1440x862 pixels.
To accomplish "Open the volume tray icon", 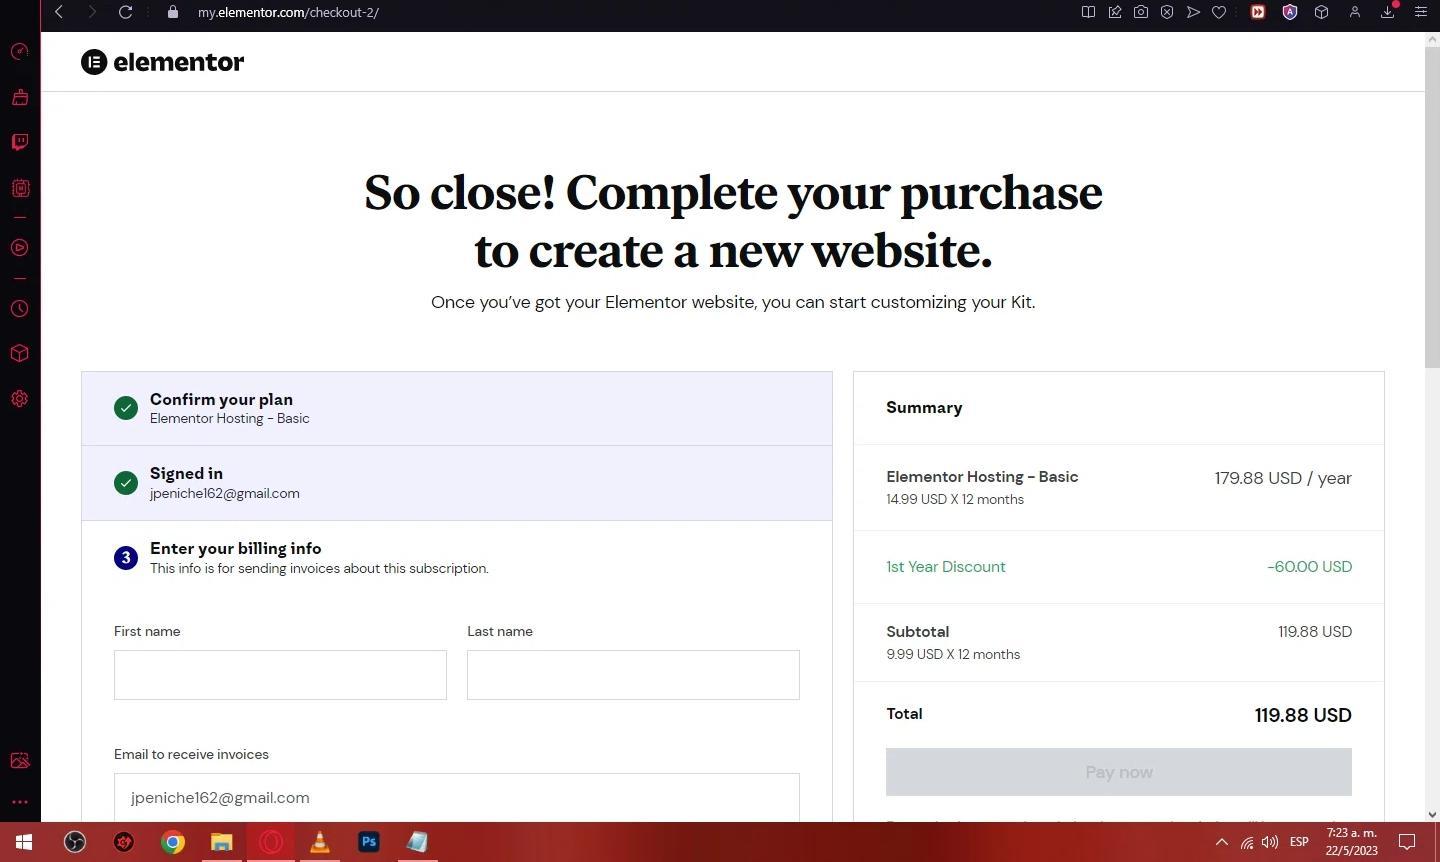I will click(x=1270, y=842).
